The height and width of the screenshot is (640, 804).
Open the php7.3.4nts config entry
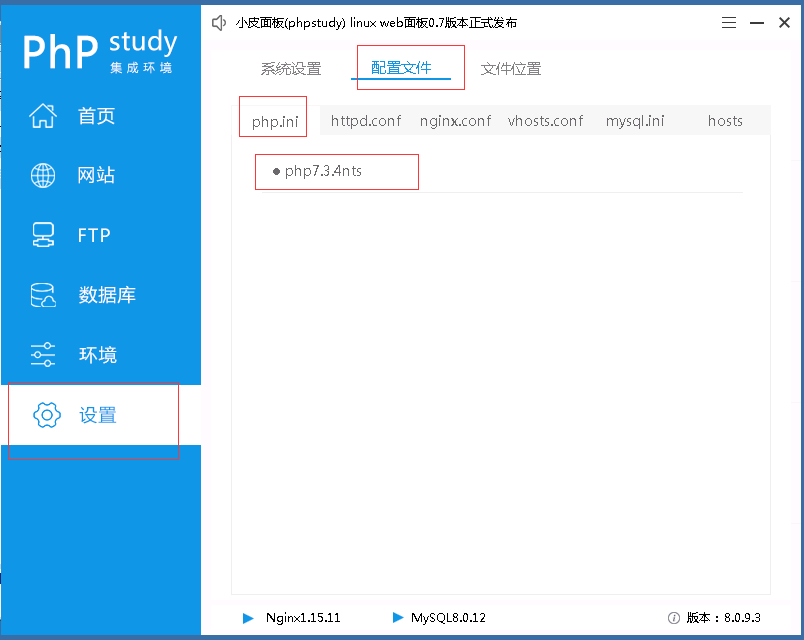pos(323,171)
